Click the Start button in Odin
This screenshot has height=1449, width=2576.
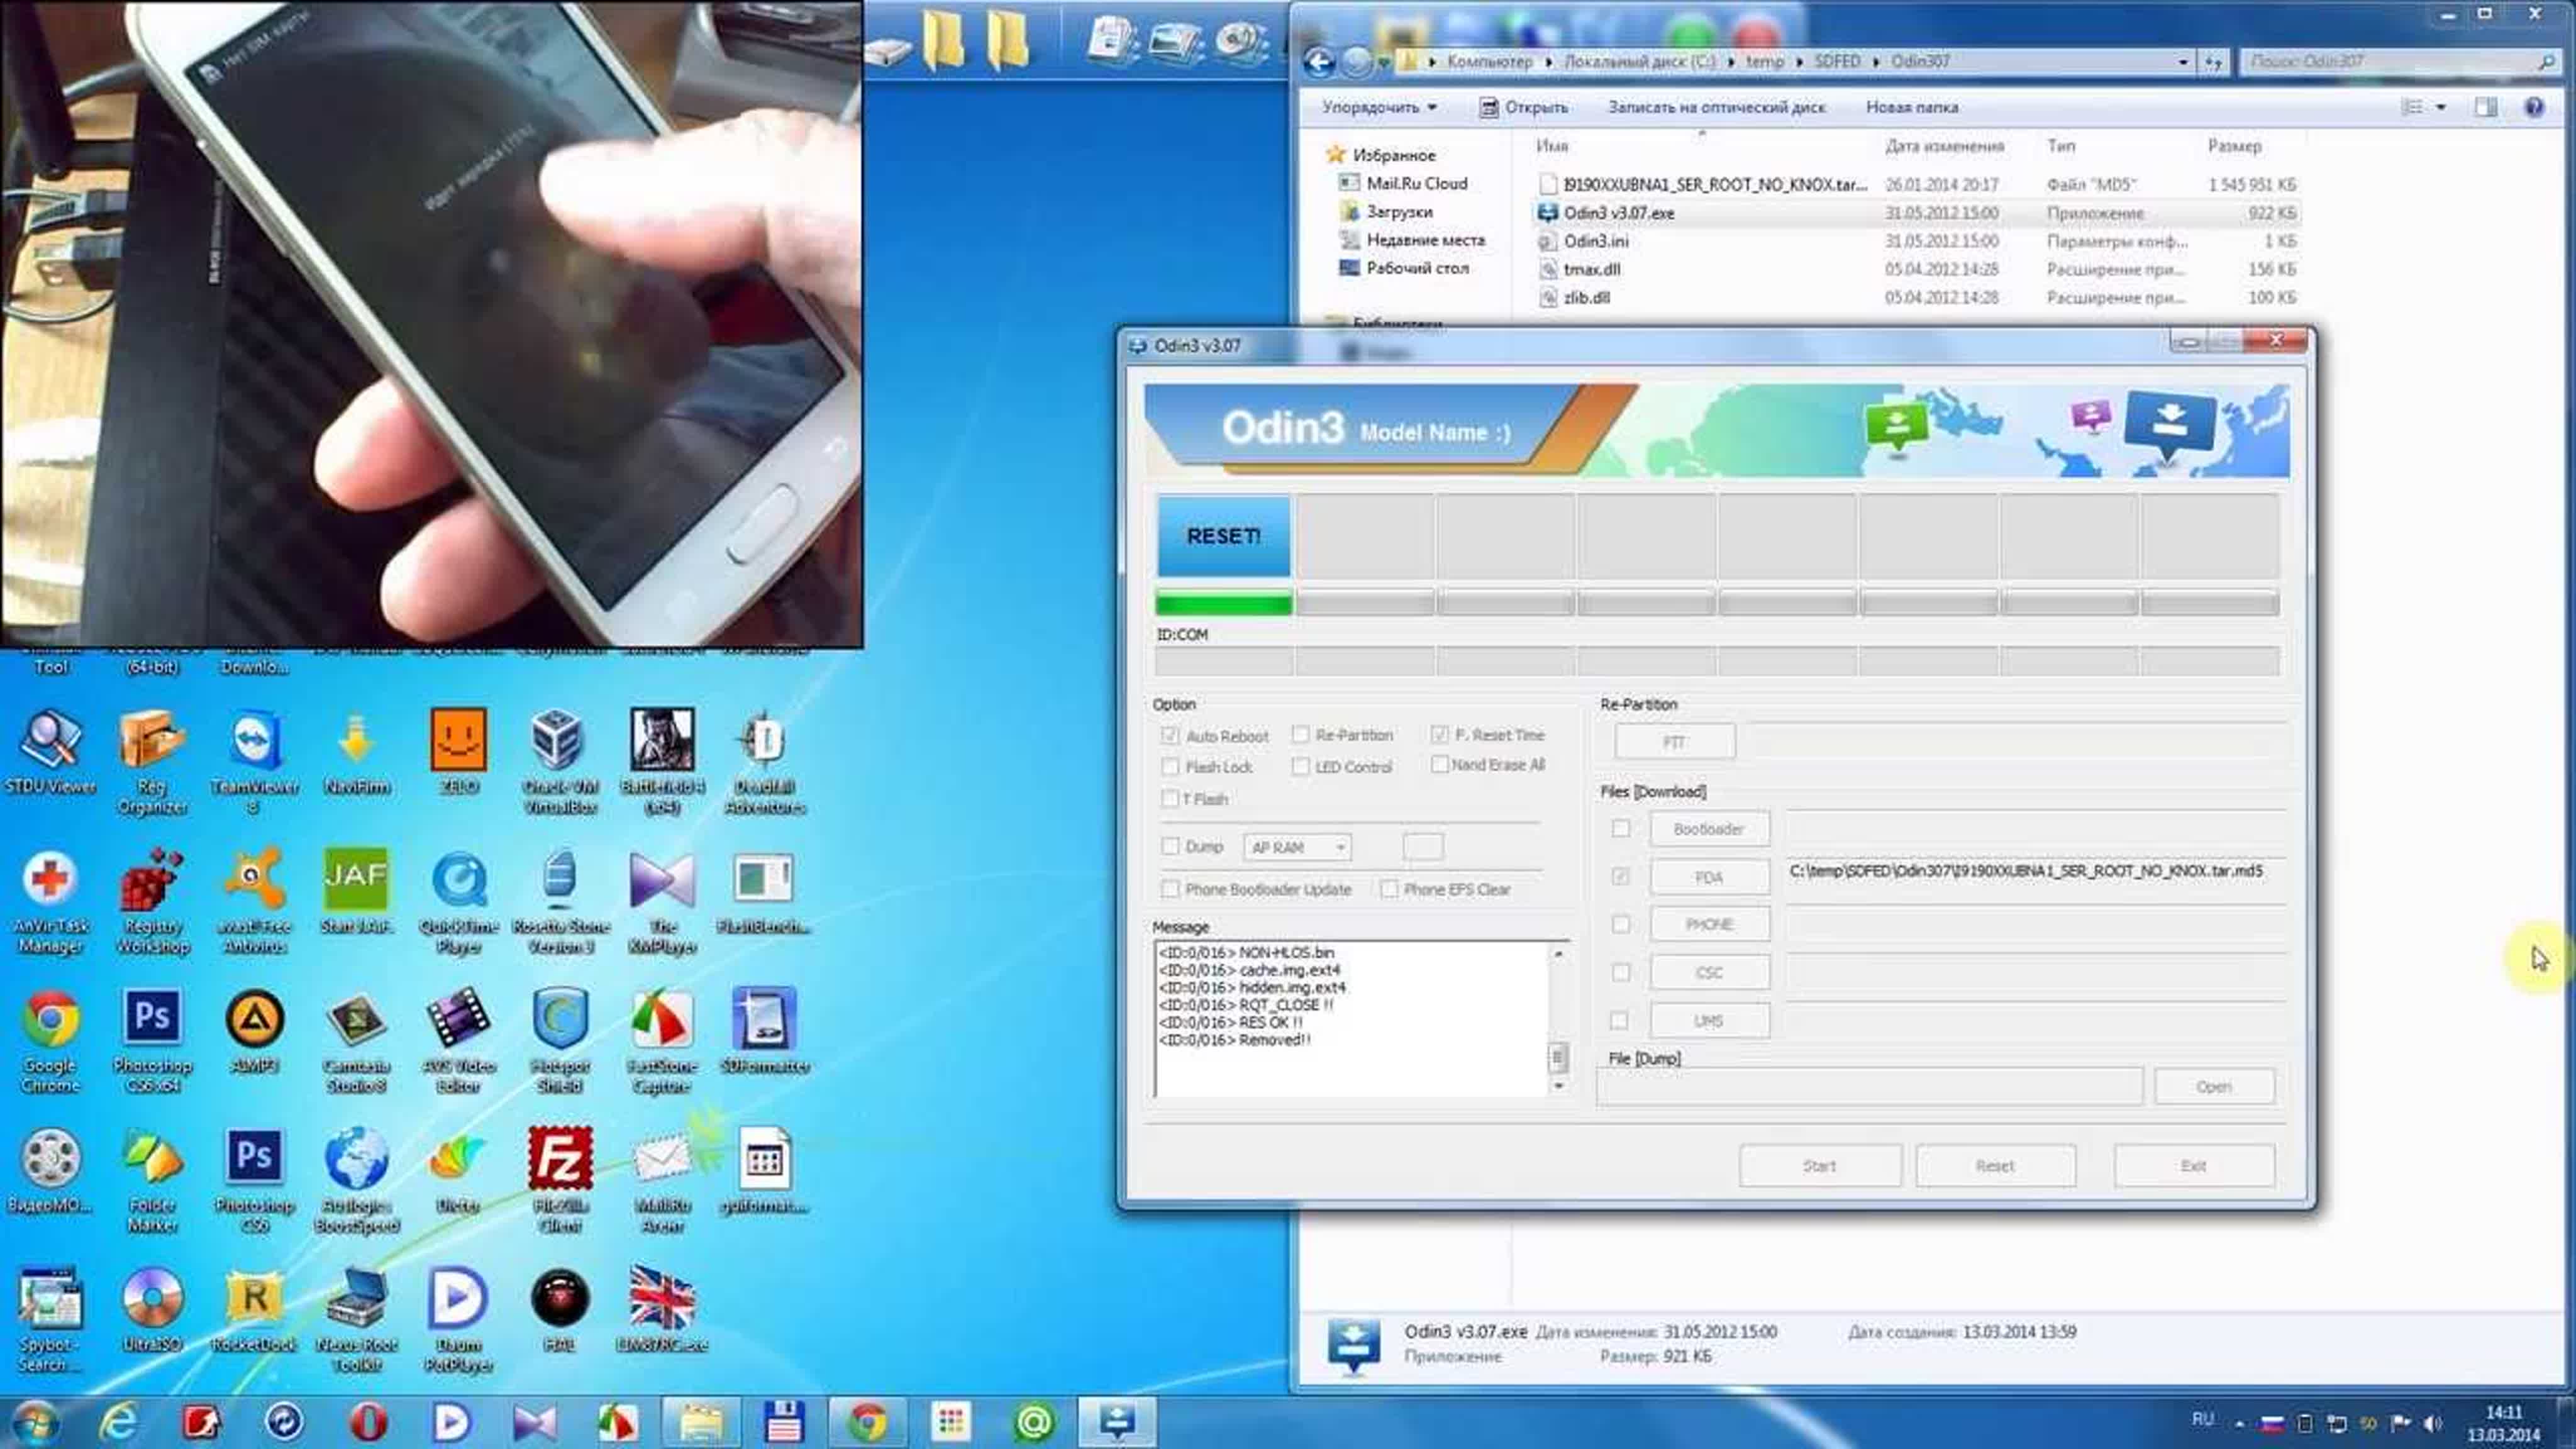tap(1820, 1166)
